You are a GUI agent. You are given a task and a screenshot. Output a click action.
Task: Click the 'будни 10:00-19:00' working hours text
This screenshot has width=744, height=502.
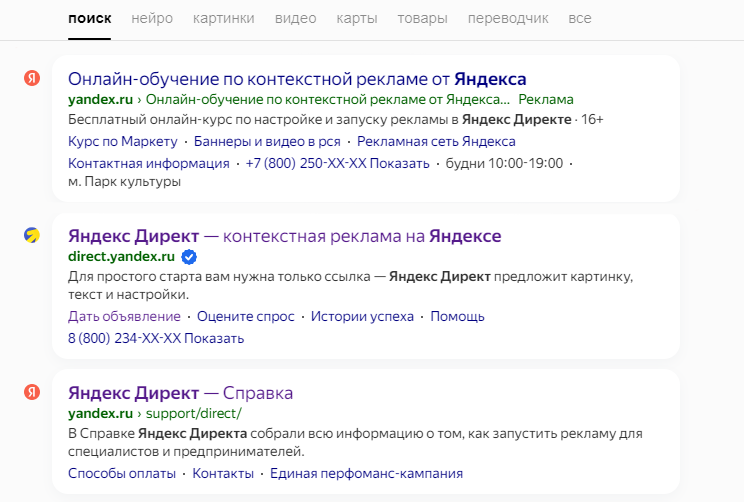504,163
